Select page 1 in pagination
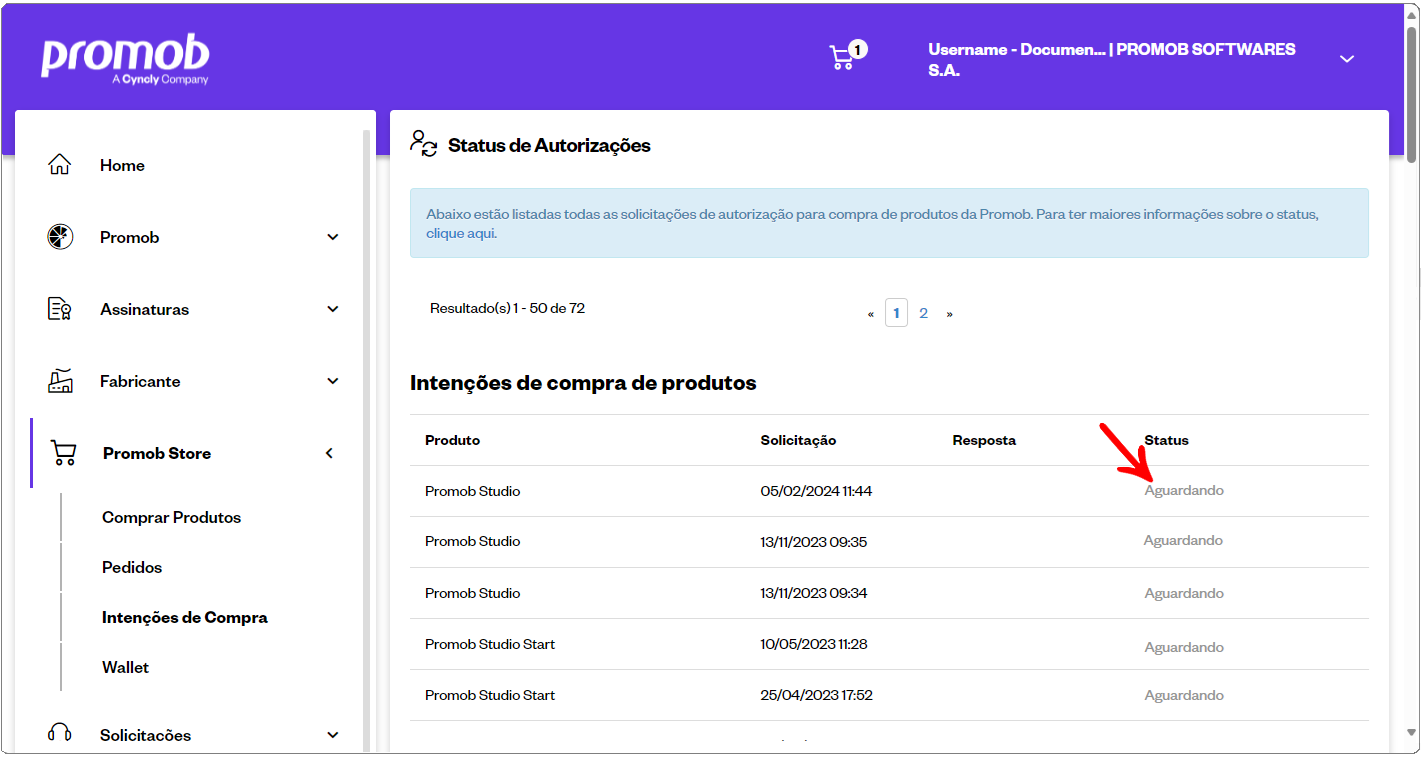 [896, 313]
